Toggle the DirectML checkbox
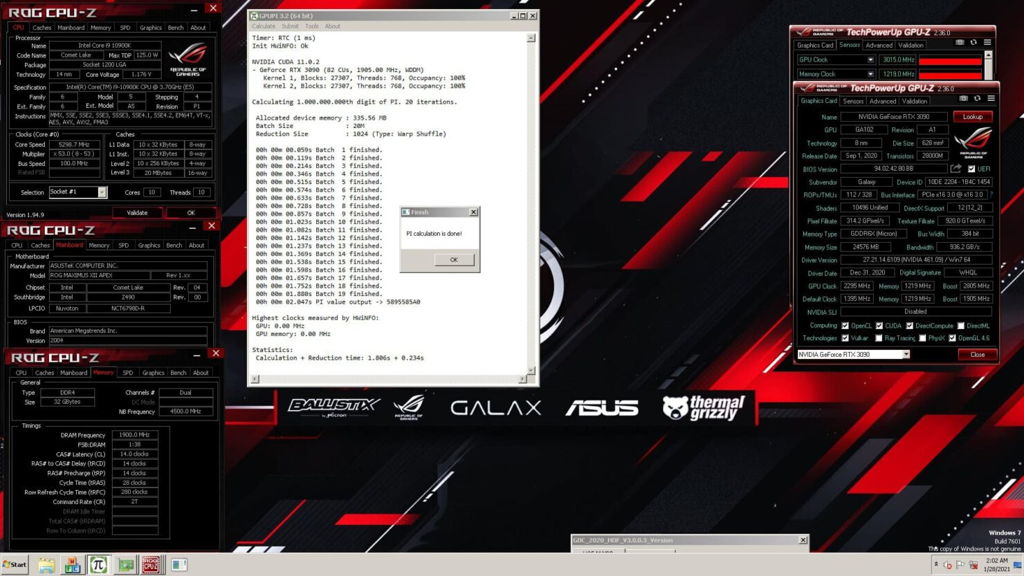Viewport: 1024px width, 576px height. click(x=961, y=325)
